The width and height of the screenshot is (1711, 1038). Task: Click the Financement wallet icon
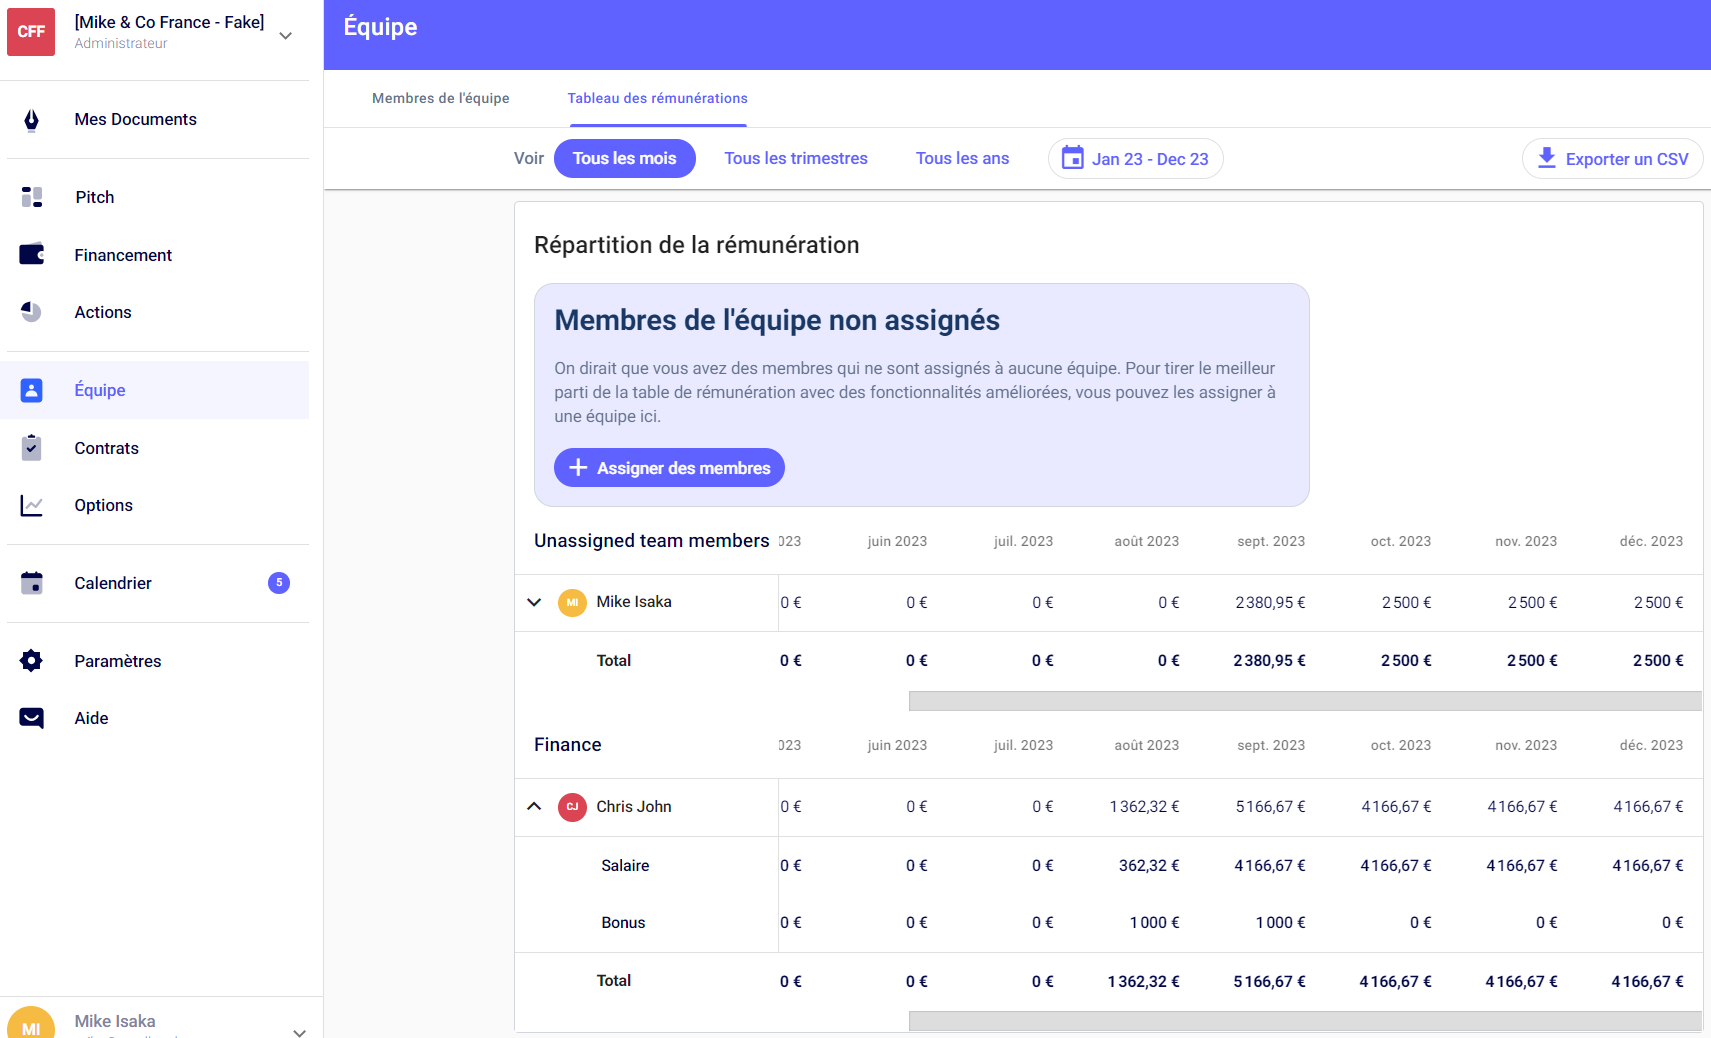[x=32, y=255]
